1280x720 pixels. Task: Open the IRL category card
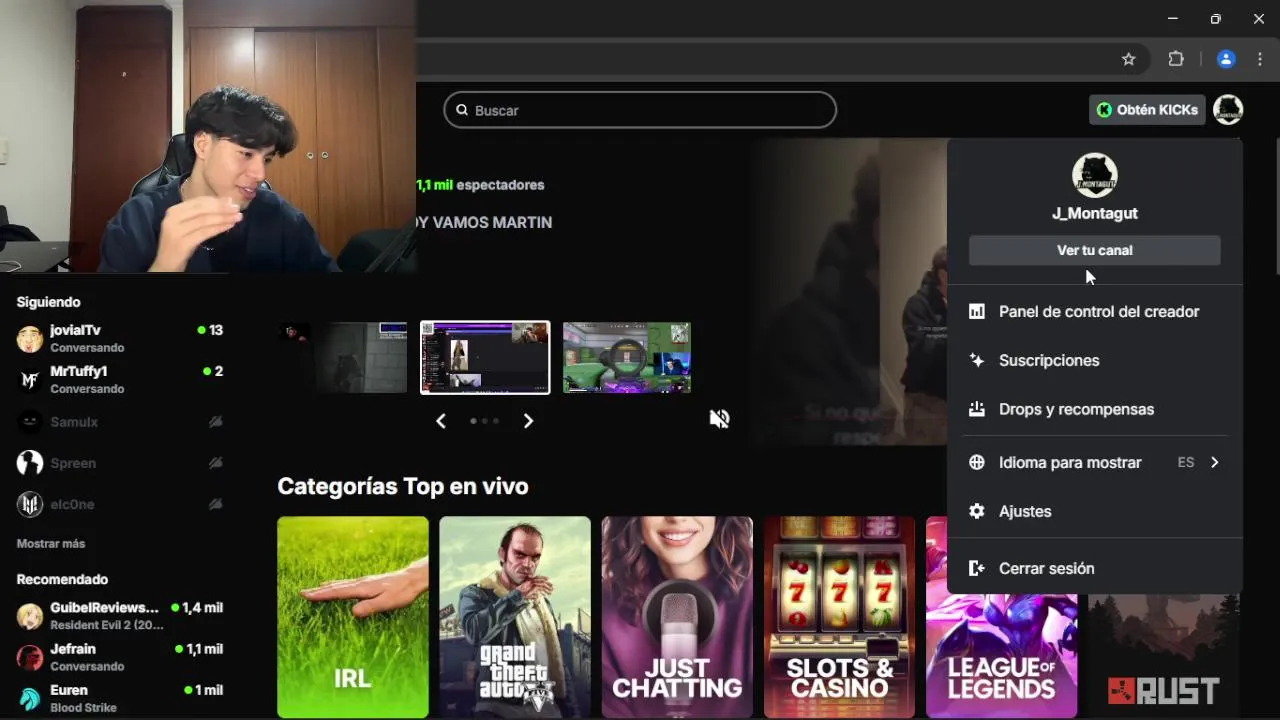tap(353, 617)
